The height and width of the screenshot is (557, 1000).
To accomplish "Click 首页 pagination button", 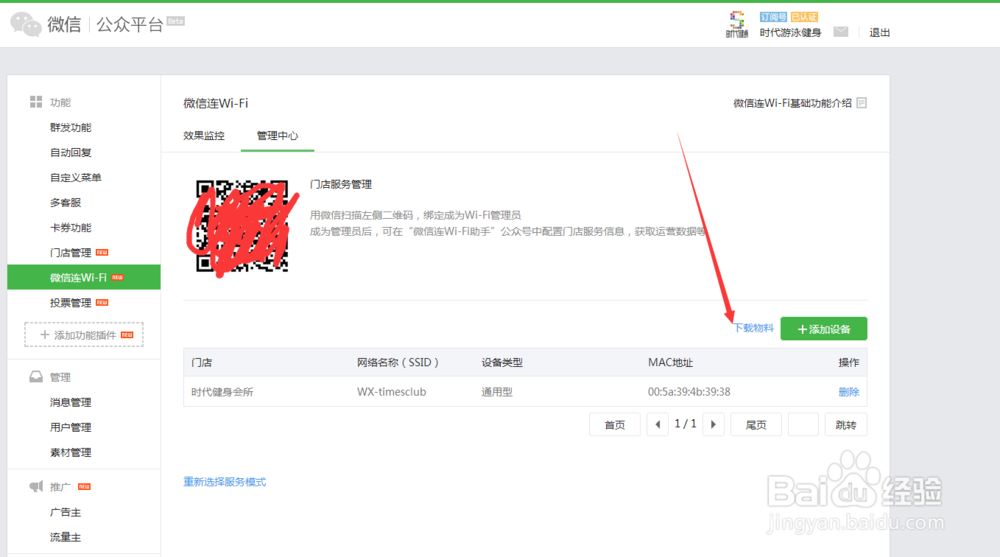I will (x=614, y=424).
